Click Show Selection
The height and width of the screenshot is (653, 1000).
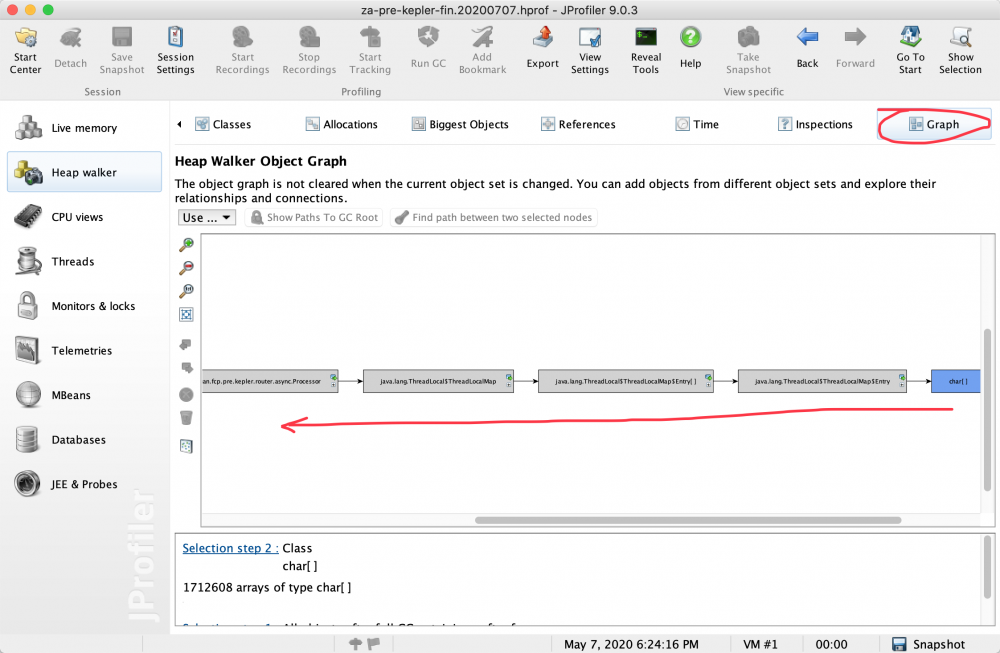coord(960,50)
